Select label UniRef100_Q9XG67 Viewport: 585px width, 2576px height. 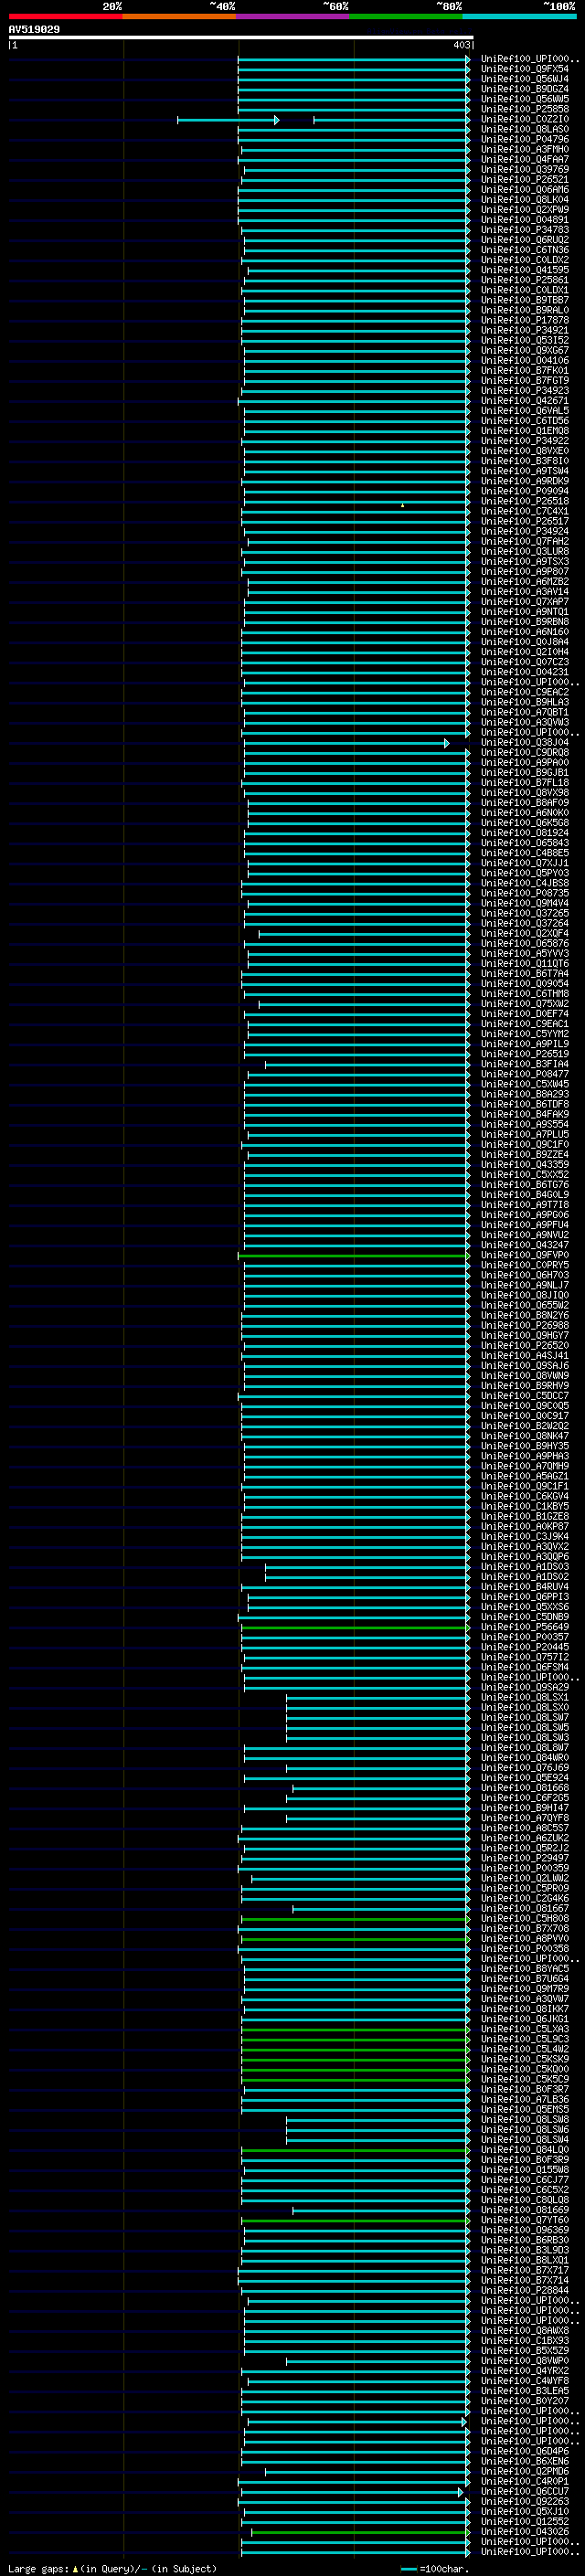[x=525, y=350]
